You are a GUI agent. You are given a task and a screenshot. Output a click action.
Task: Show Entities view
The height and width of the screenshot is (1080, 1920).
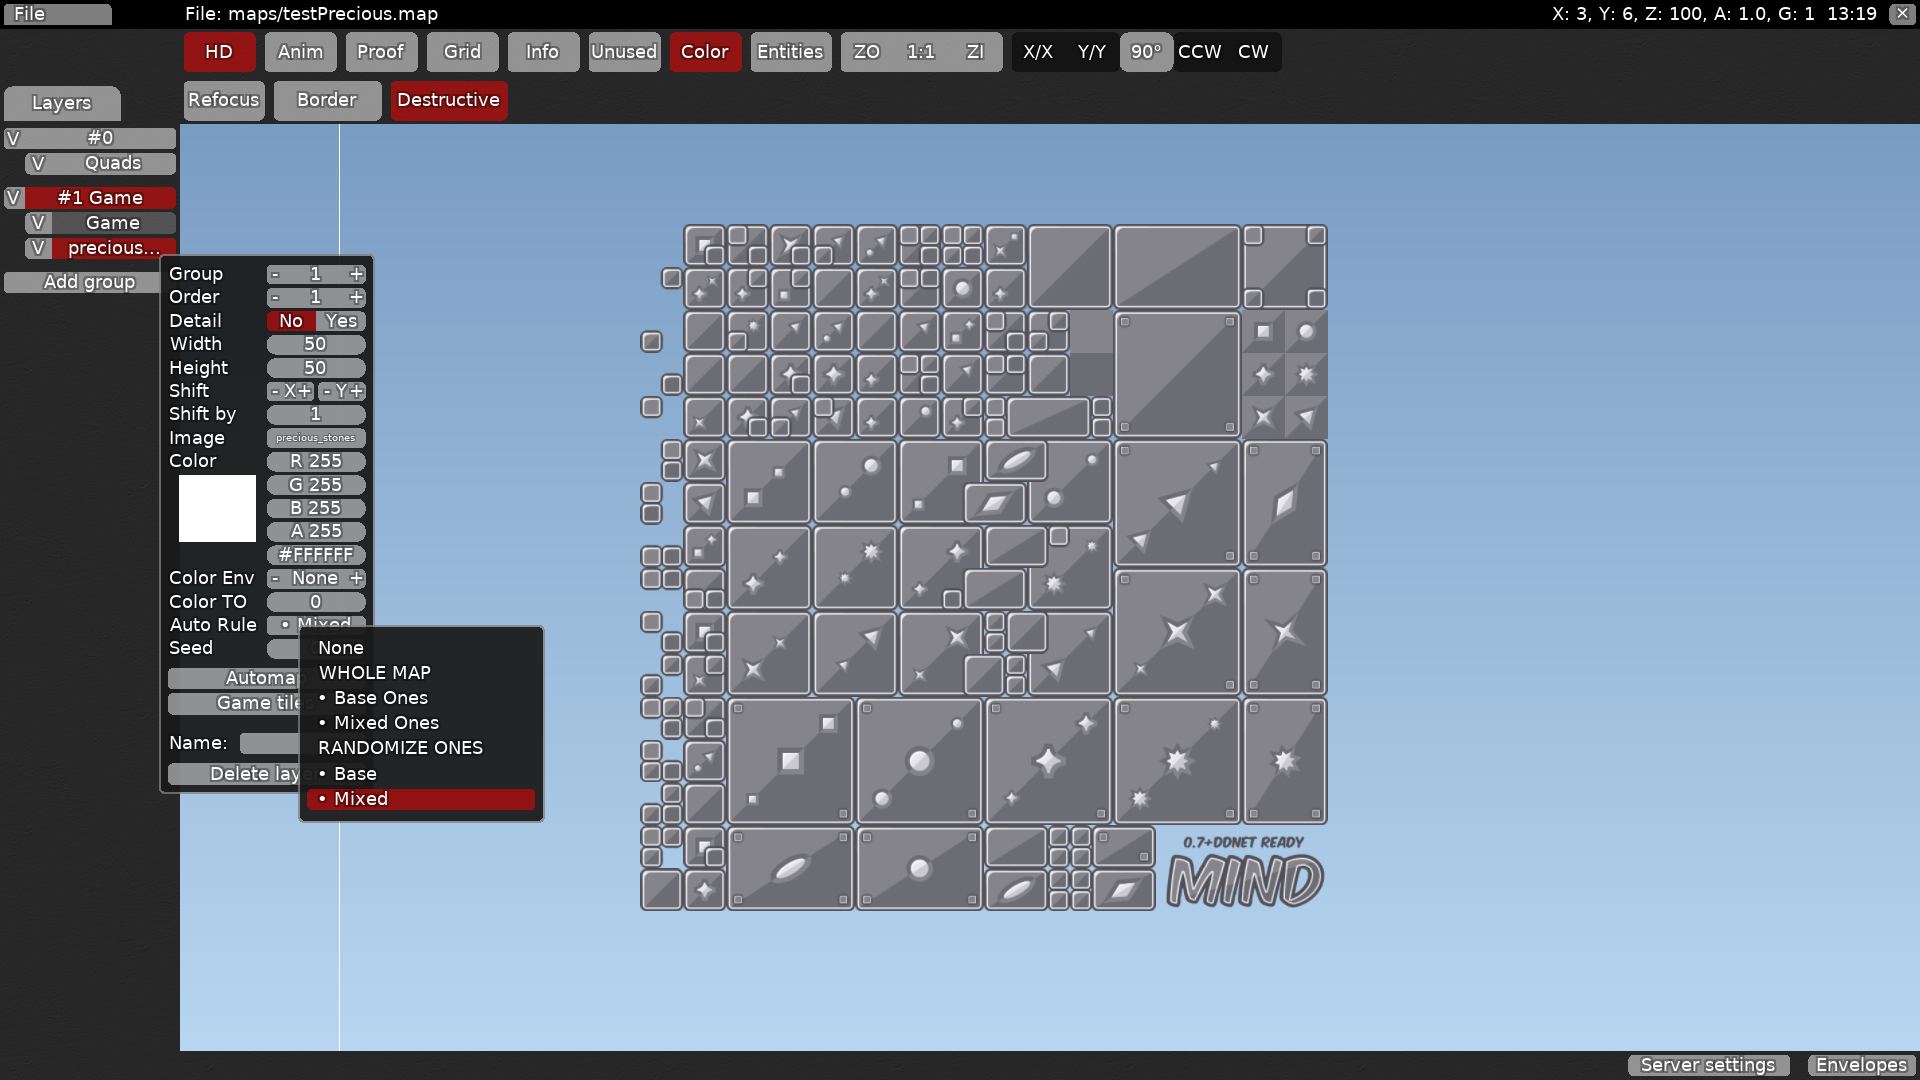pos(790,52)
